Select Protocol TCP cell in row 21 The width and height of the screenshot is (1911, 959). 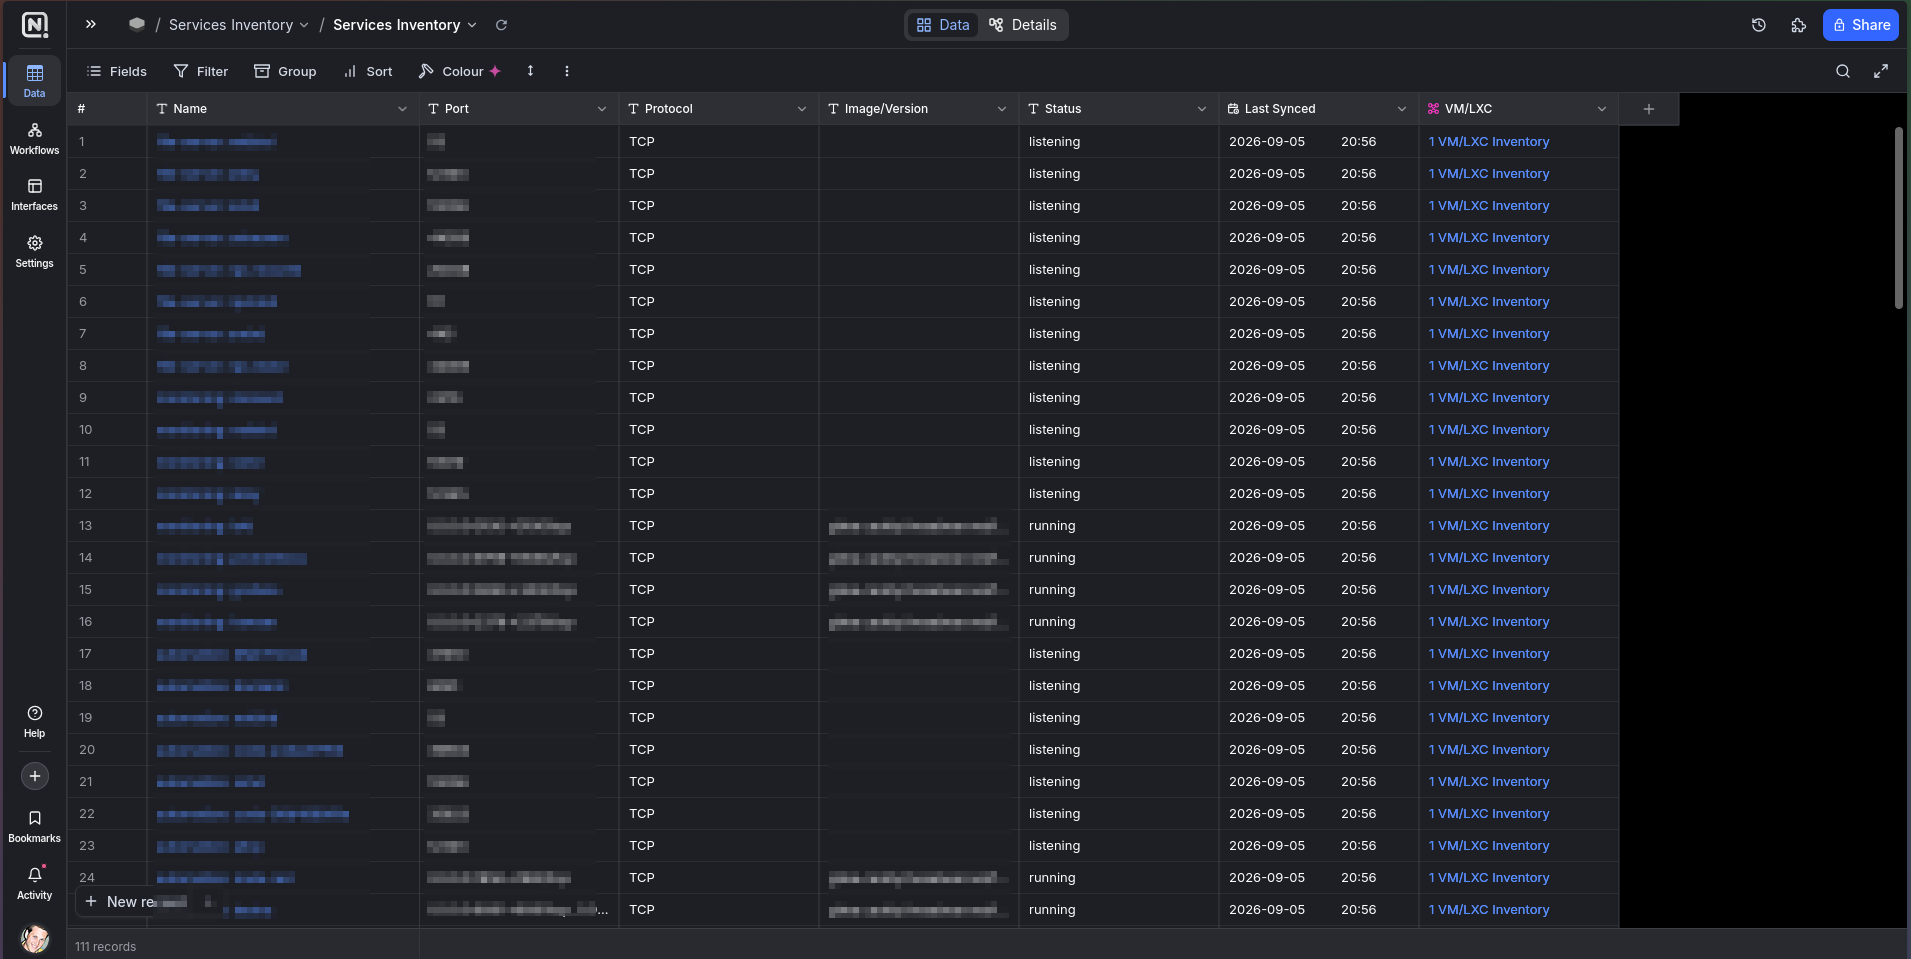point(719,782)
